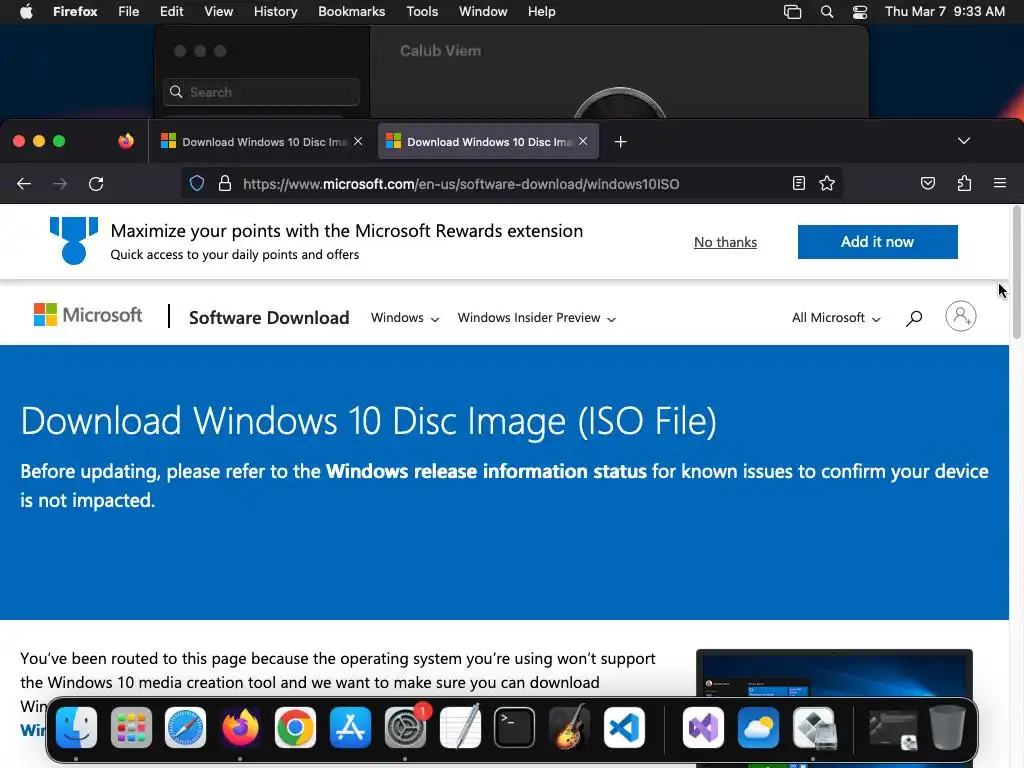List all tabs using the chevron button
The image size is (1024, 768).
coord(963,141)
